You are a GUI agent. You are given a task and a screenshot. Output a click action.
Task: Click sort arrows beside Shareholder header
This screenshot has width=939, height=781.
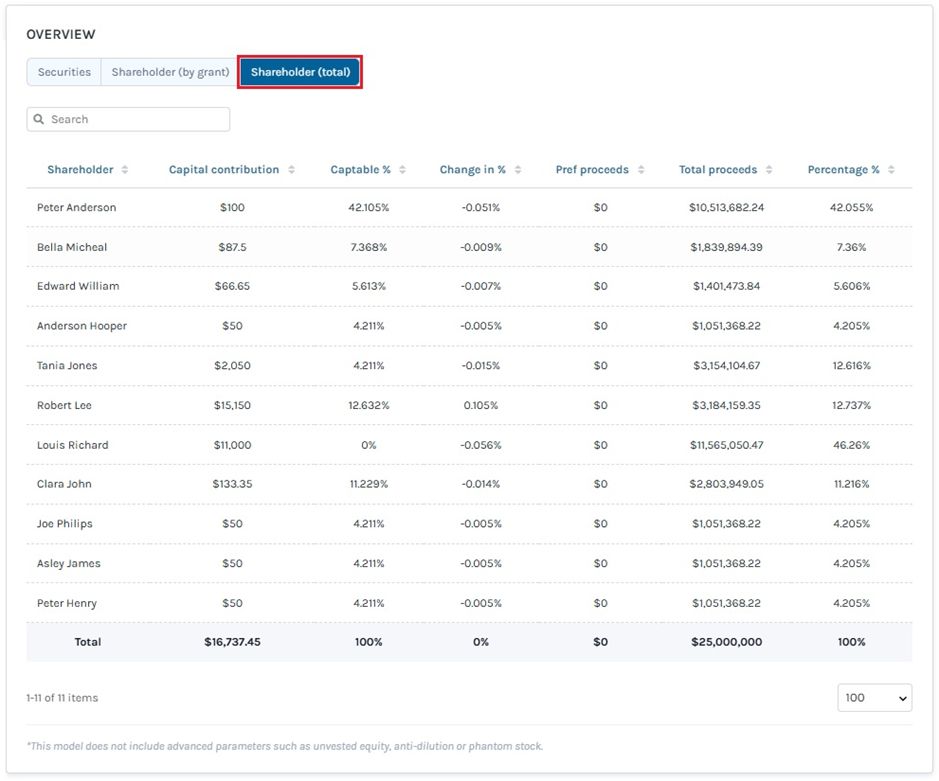point(125,170)
